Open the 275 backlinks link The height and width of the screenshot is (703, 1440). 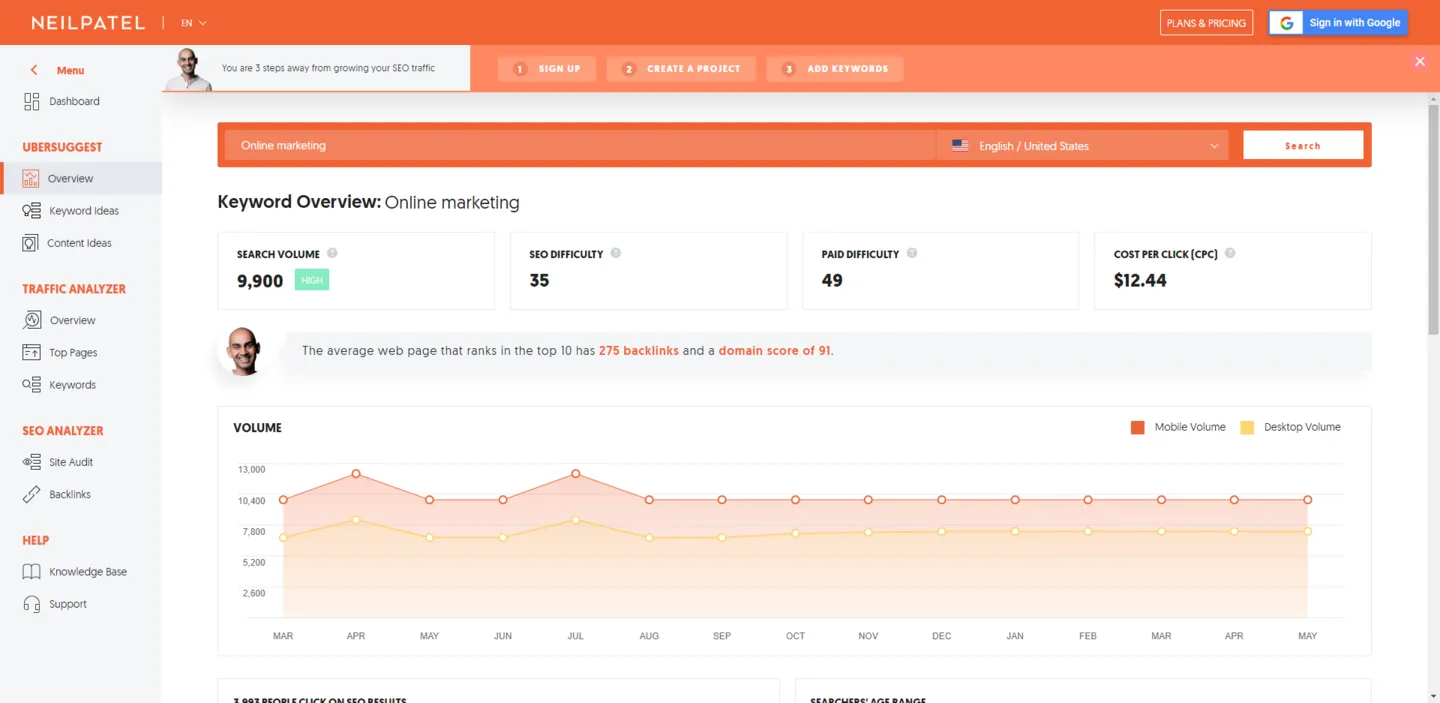(x=639, y=351)
